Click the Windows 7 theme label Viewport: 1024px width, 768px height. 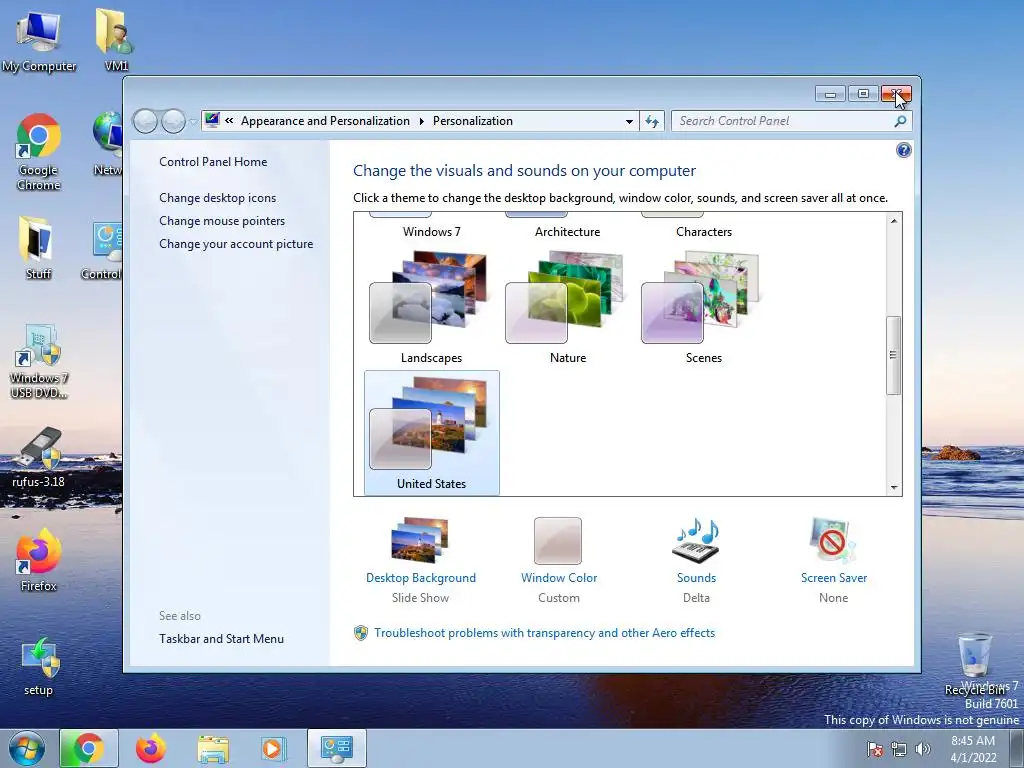coord(431,232)
